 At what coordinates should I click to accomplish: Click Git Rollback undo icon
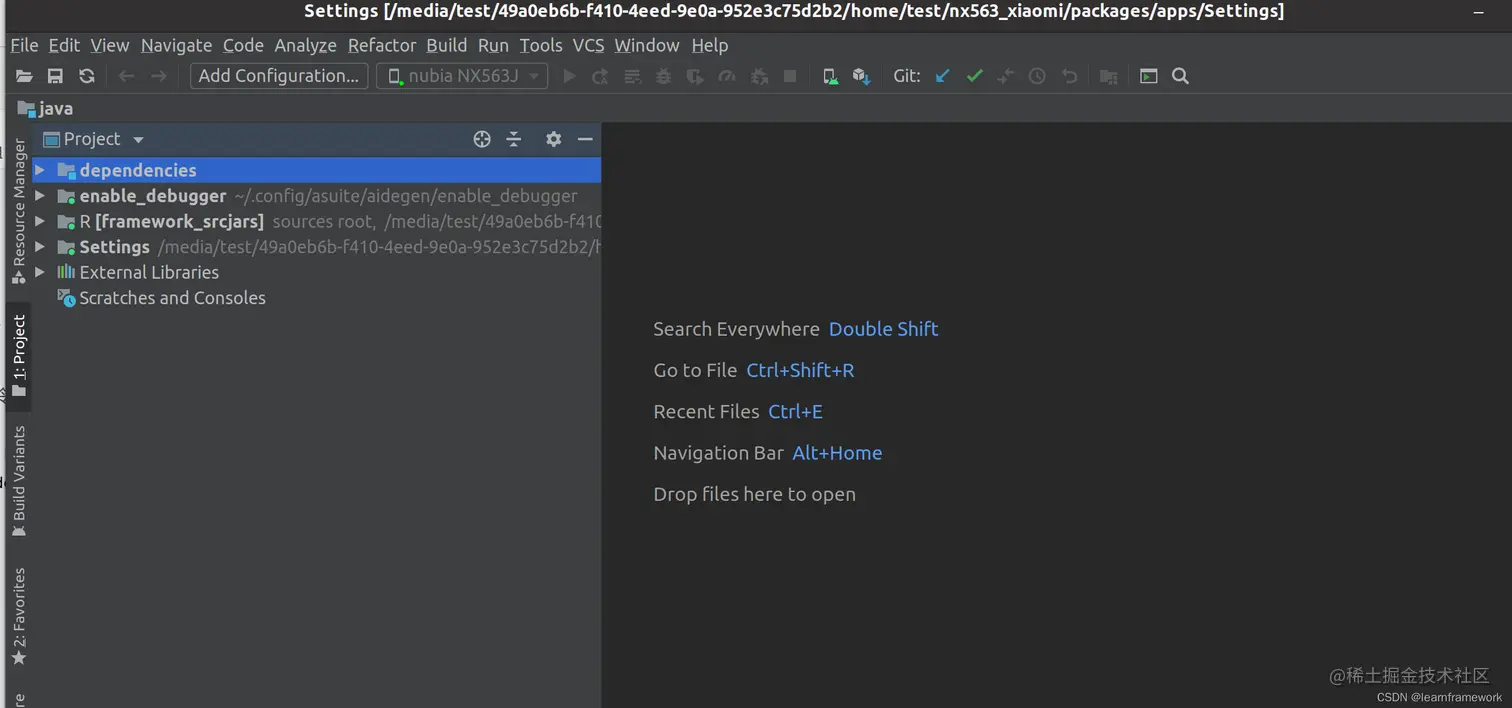(1069, 76)
